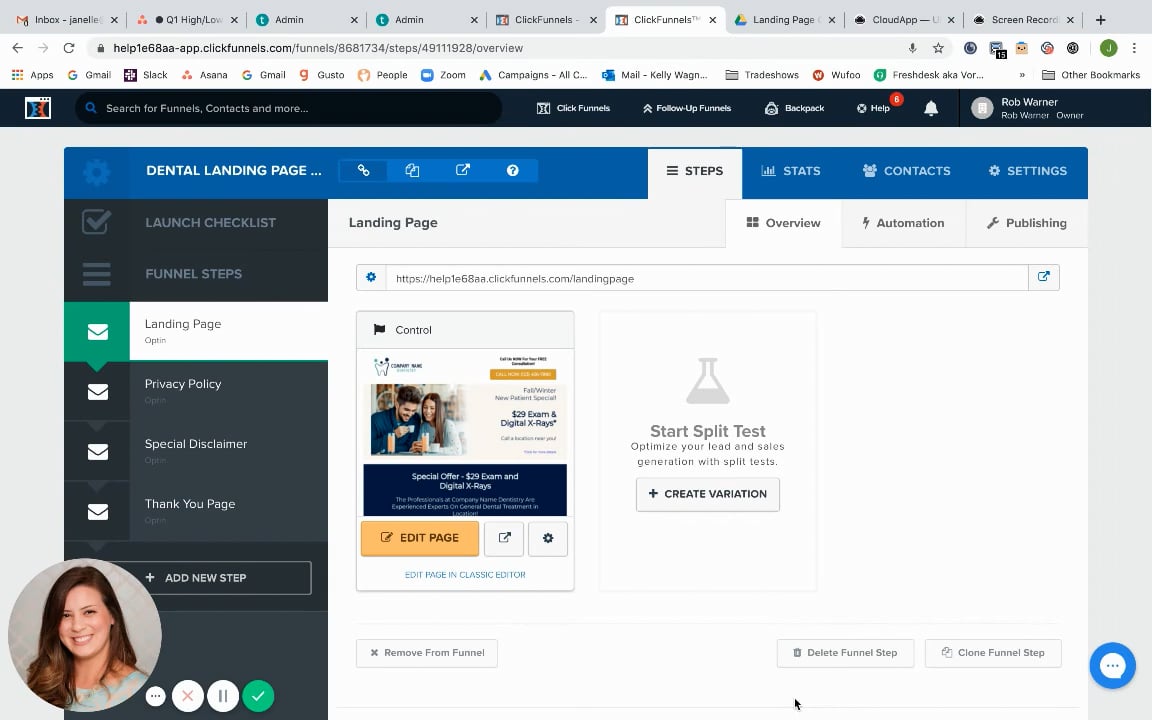Switch to the CONTACTS tab

tap(906, 171)
